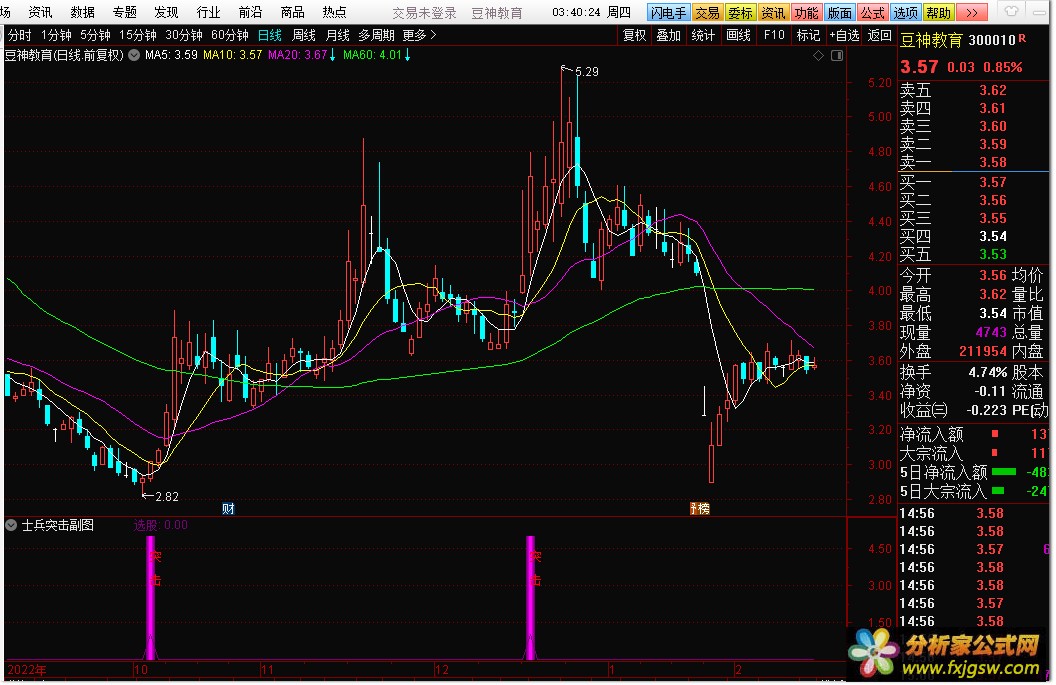Image resolution: width=1056 pixels, height=685 pixels.
Task: Click the 闪电手 quick trade button
Action: (x=668, y=12)
